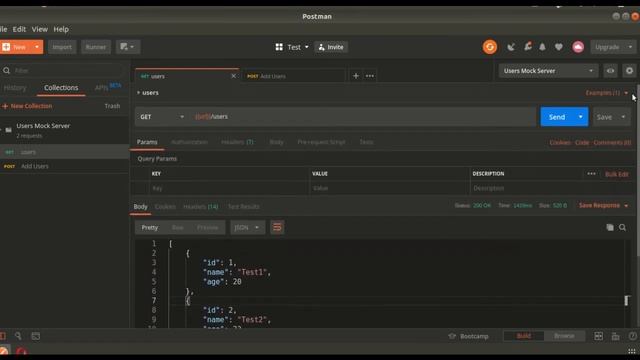The width and height of the screenshot is (640, 360).
Task: Click the blue Send button
Action: [557, 117]
